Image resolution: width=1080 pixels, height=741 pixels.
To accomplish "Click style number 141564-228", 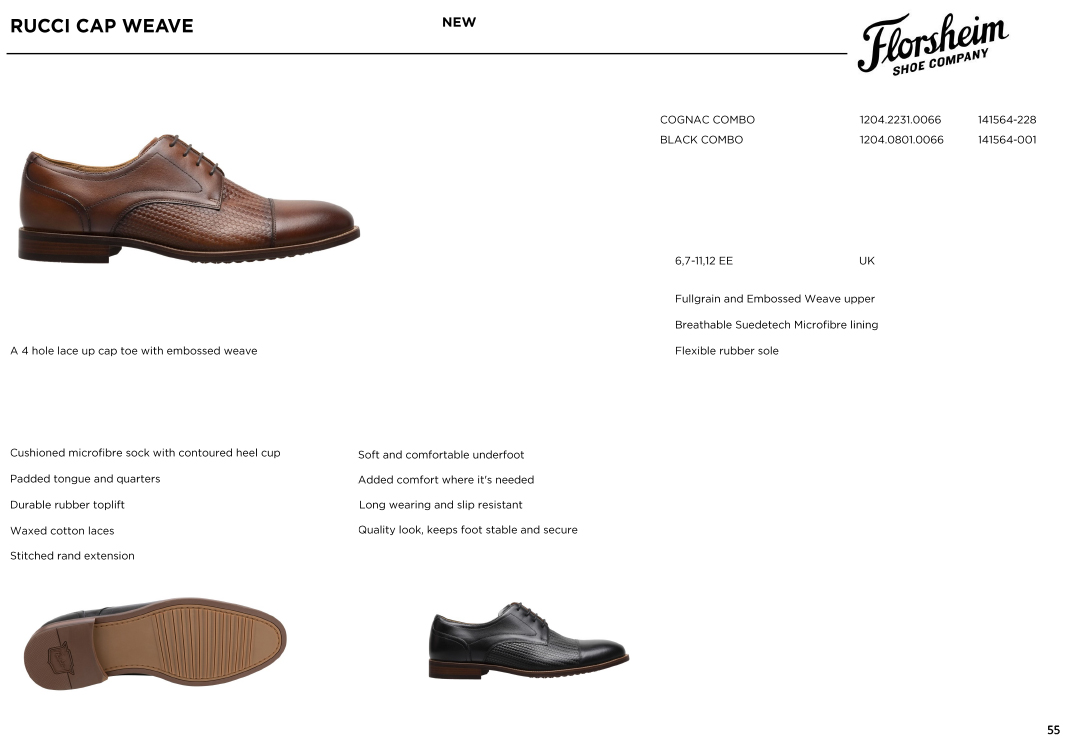I will click(x=1007, y=120).
